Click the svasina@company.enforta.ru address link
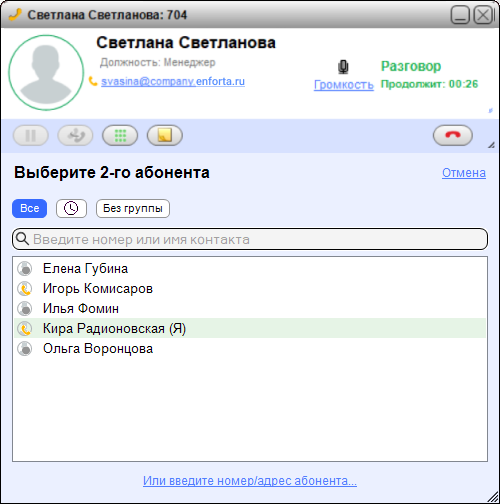 tap(173, 81)
